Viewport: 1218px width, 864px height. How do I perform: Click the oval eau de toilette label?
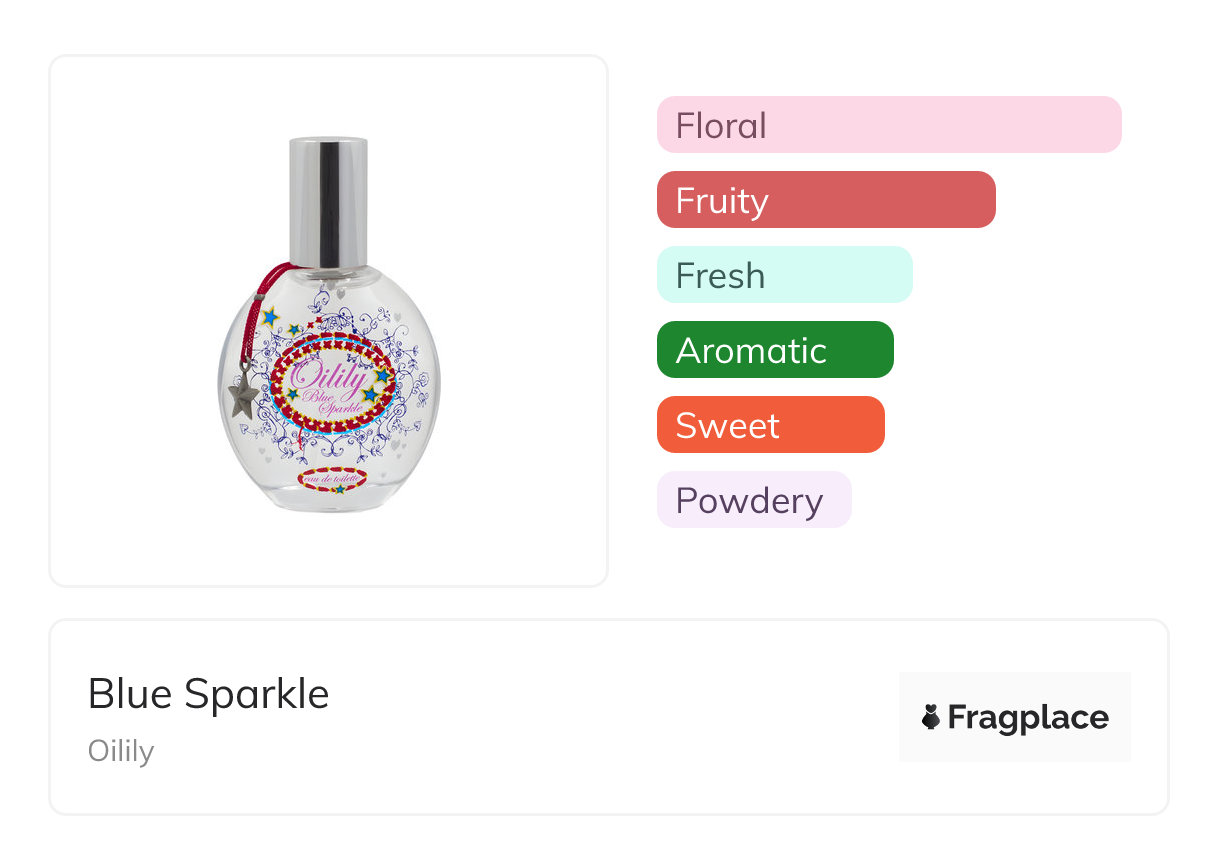[x=333, y=481]
